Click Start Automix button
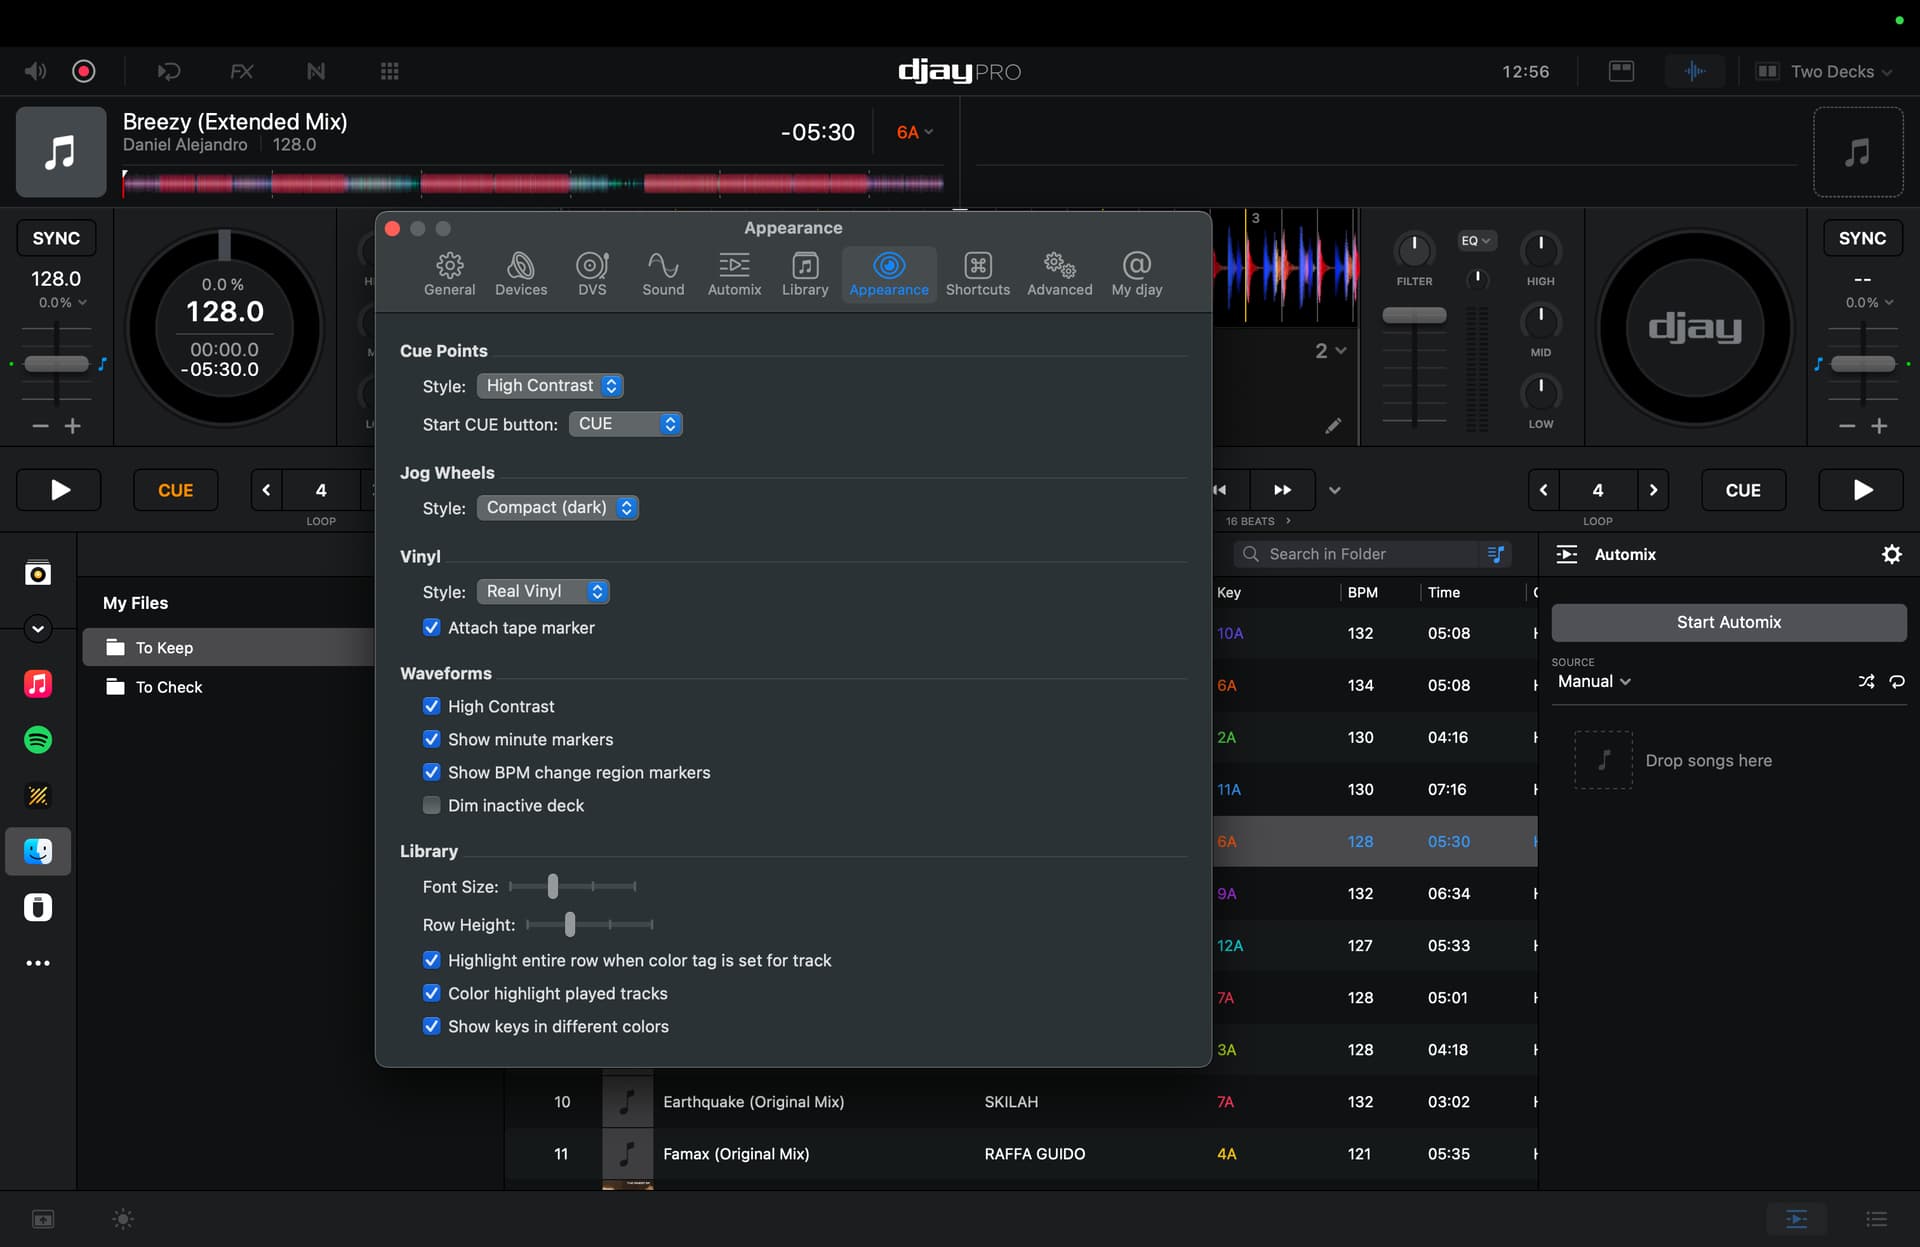Image resolution: width=1920 pixels, height=1247 pixels. click(1728, 622)
